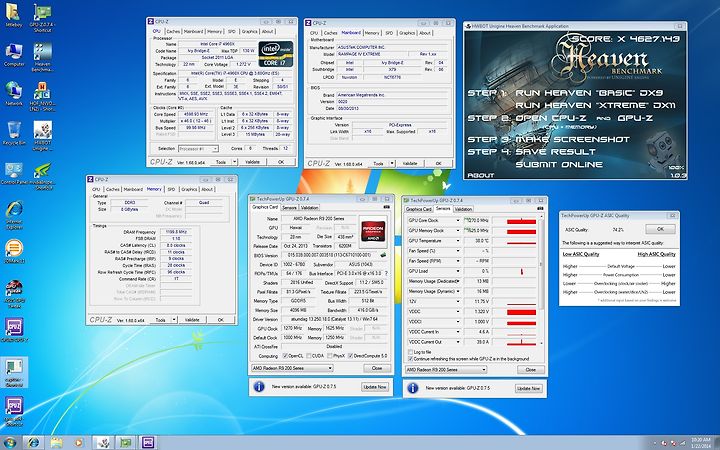Open the Windows Start button
The width and height of the screenshot is (720, 450).
(x=9, y=443)
